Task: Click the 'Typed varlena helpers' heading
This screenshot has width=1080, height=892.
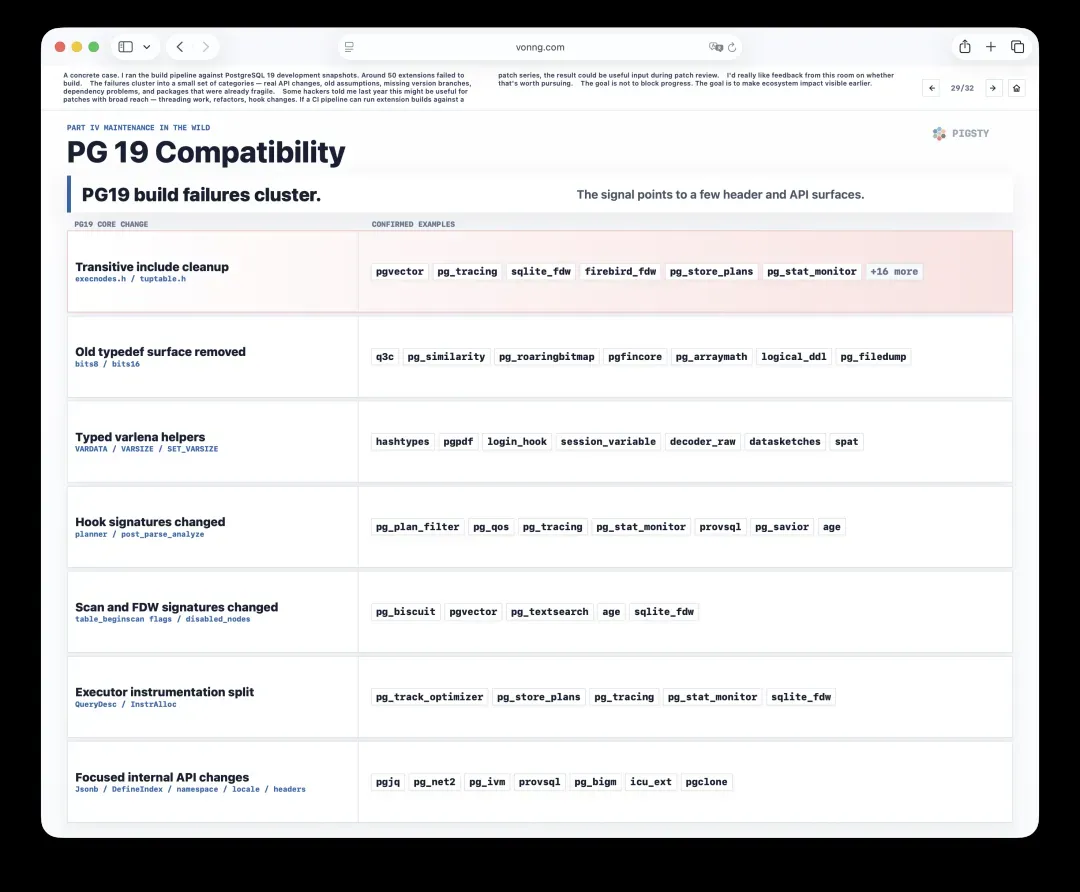Action: tap(140, 437)
